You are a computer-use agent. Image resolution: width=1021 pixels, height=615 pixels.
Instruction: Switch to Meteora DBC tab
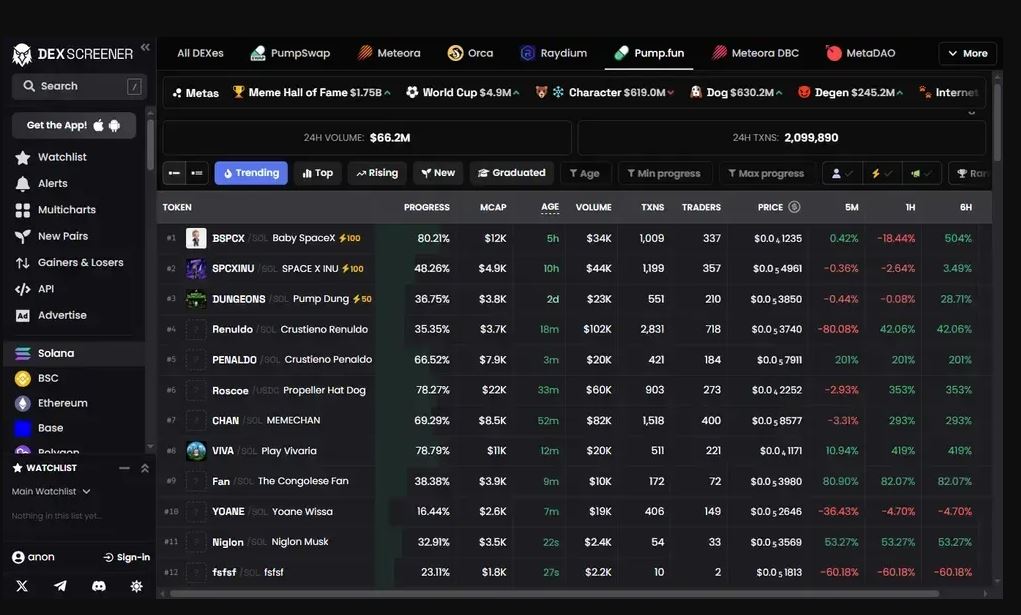point(755,53)
